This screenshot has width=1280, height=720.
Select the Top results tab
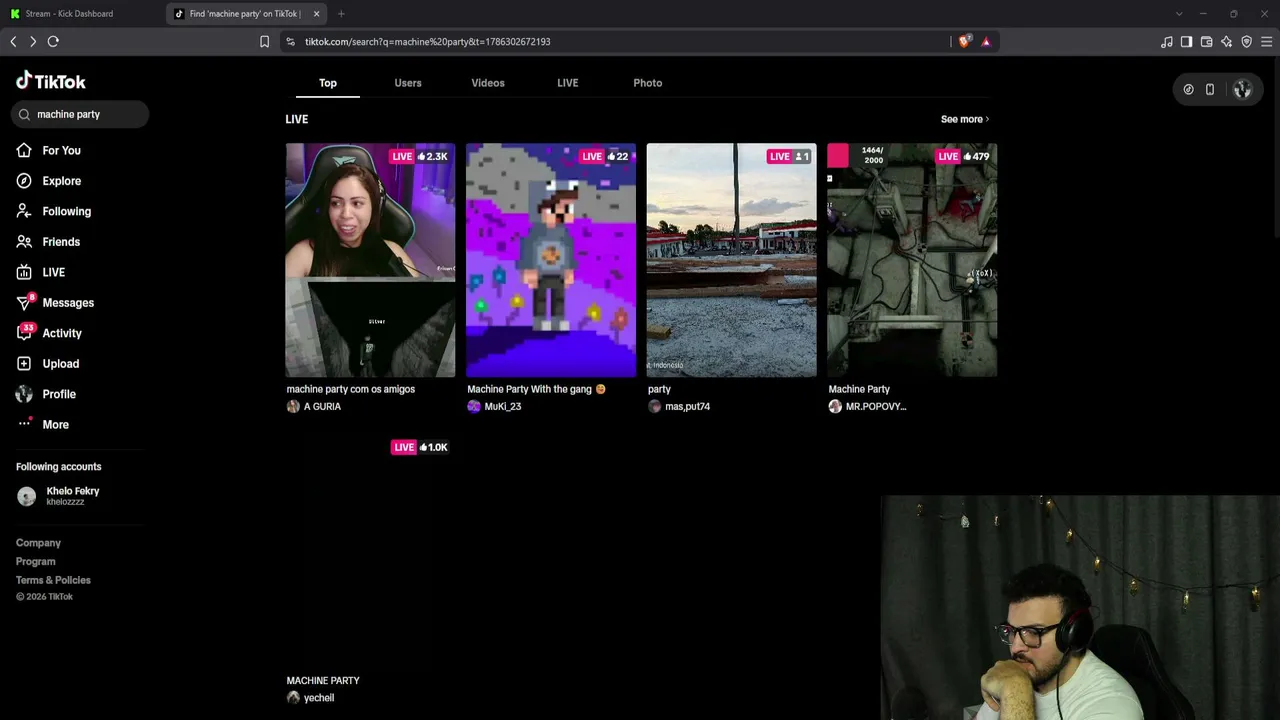[x=328, y=83]
